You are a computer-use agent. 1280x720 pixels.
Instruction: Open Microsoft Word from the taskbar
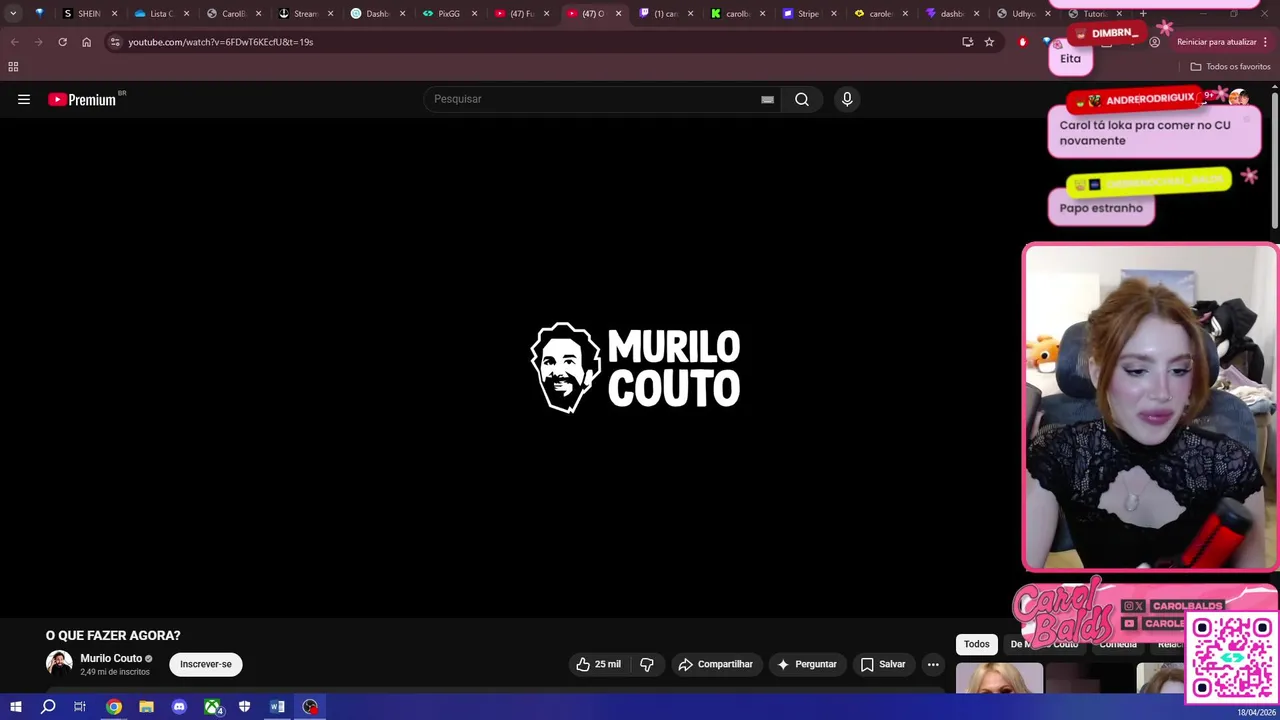[x=277, y=707]
